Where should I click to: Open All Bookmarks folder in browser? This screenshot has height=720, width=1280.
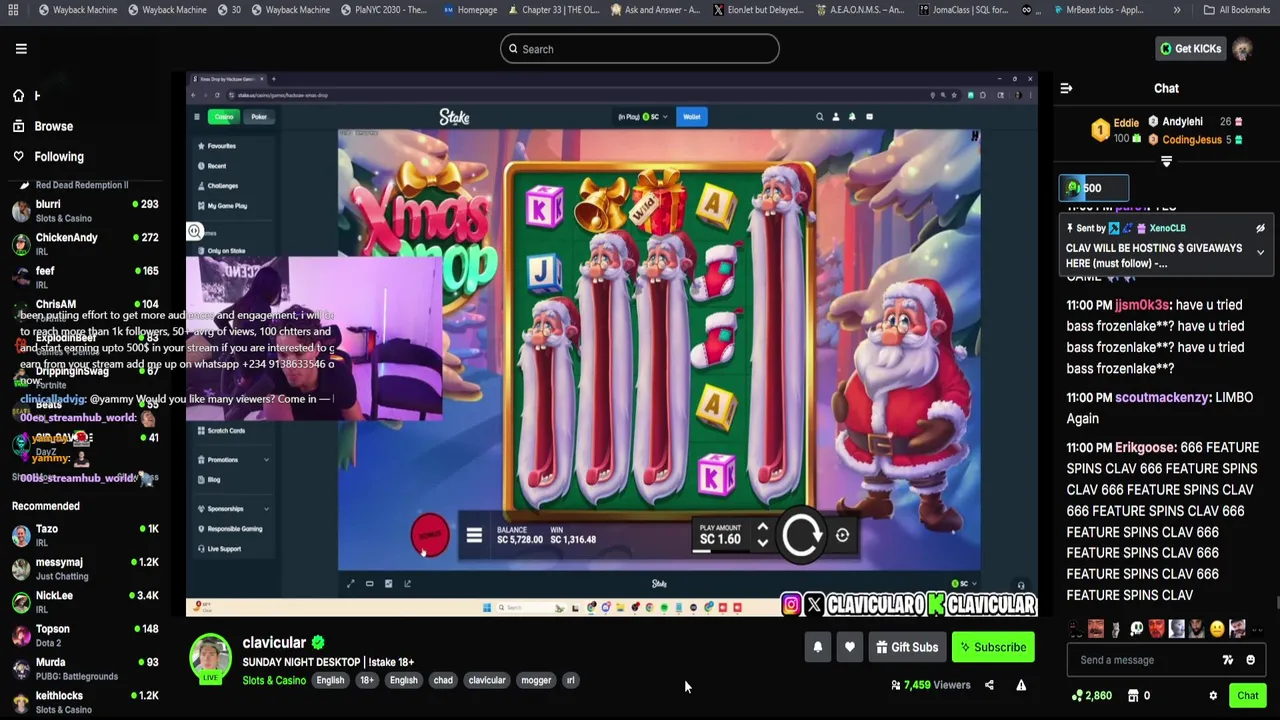pyautogui.click(x=1237, y=10)
